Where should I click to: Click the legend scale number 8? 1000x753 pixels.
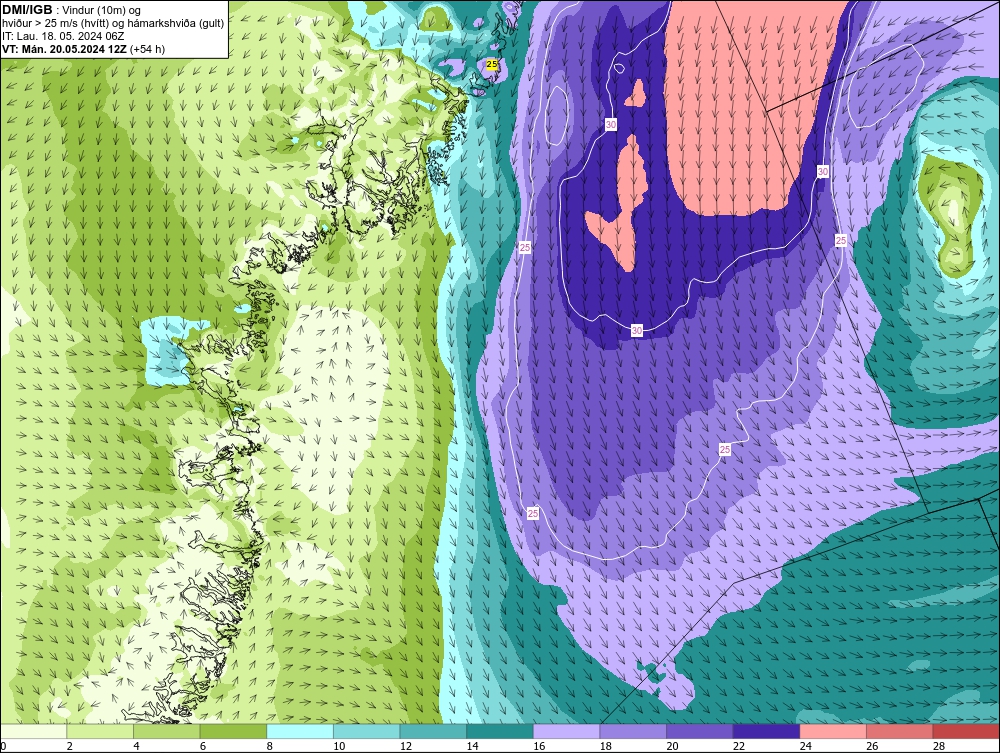(270, 746)
